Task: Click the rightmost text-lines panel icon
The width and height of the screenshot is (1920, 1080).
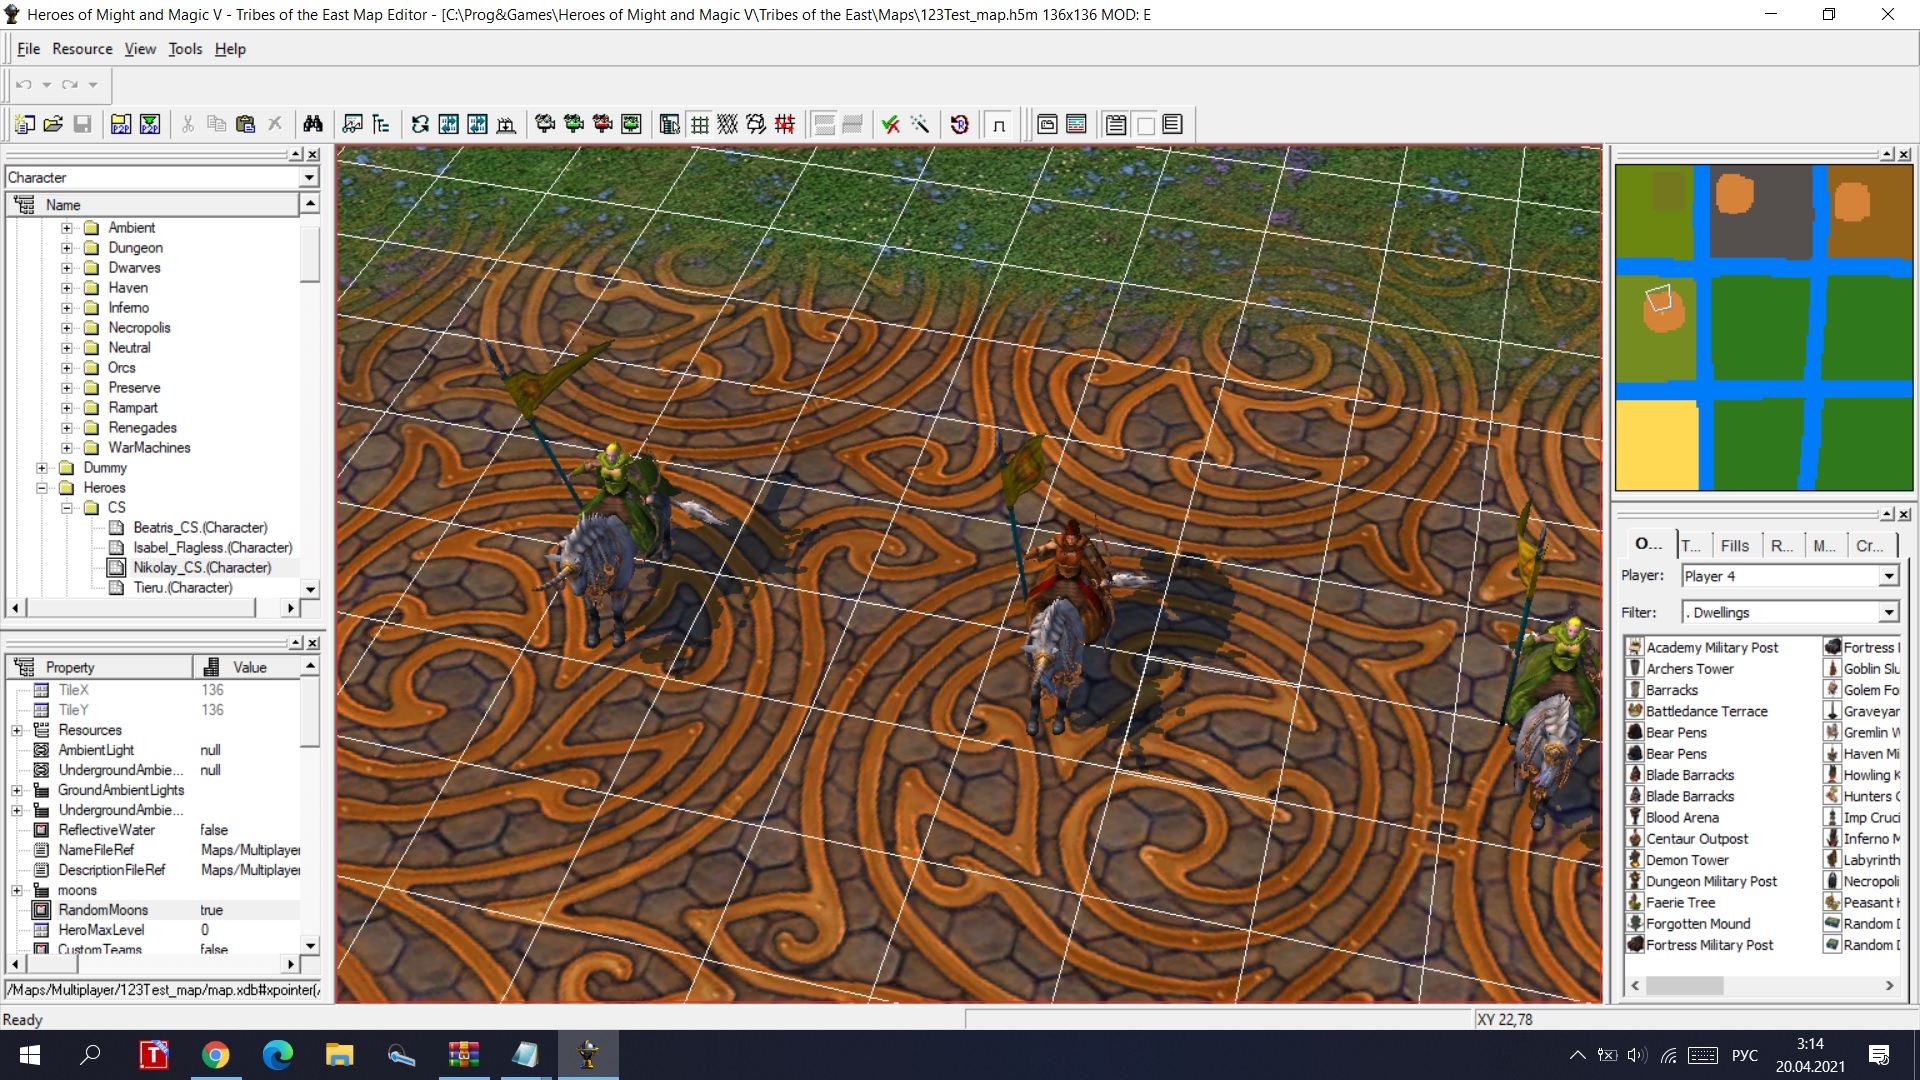Action: pos(1173,124)
